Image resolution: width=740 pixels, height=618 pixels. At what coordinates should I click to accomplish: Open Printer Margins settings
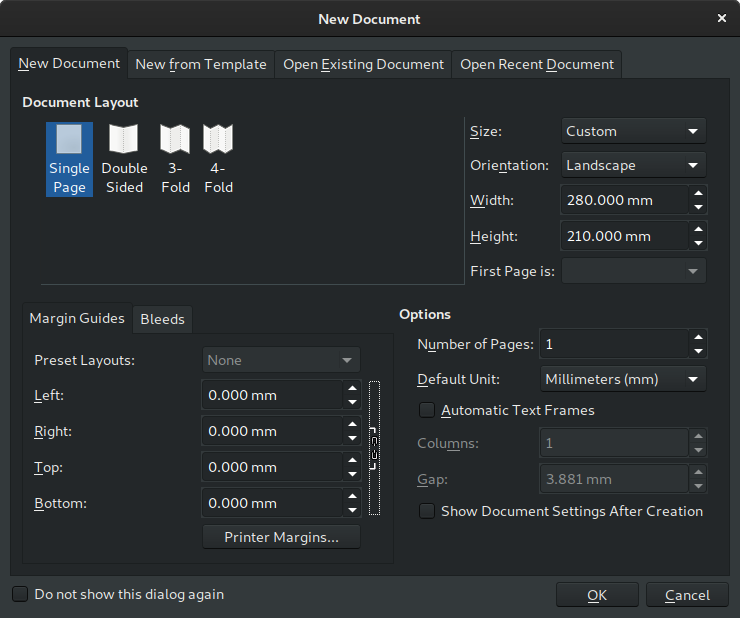pyautogui.click(x=281, y=537)
